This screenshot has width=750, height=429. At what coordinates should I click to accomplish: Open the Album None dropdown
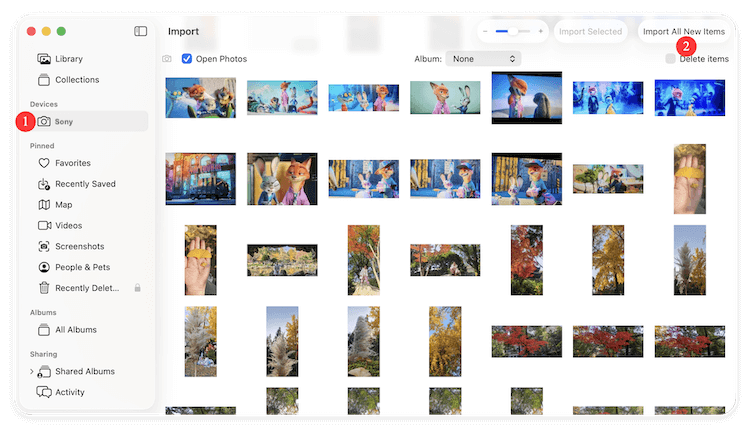point(483,59)
